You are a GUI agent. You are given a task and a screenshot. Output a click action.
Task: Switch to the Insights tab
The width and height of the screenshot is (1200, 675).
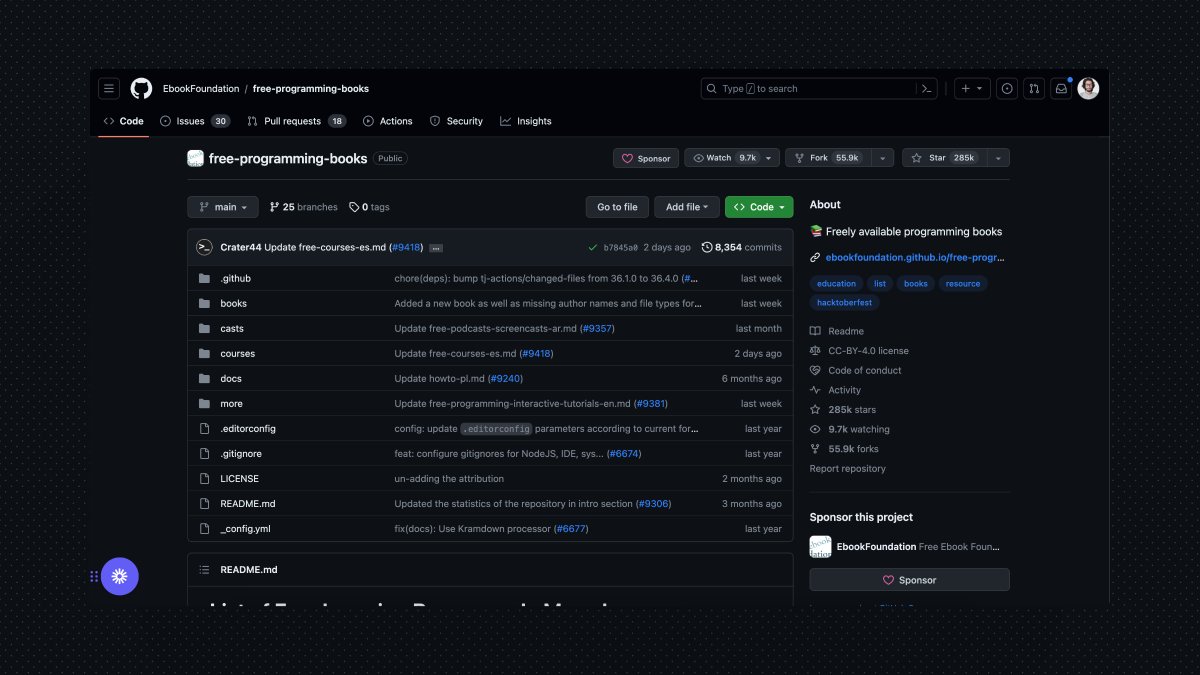[x=526, y=121]
